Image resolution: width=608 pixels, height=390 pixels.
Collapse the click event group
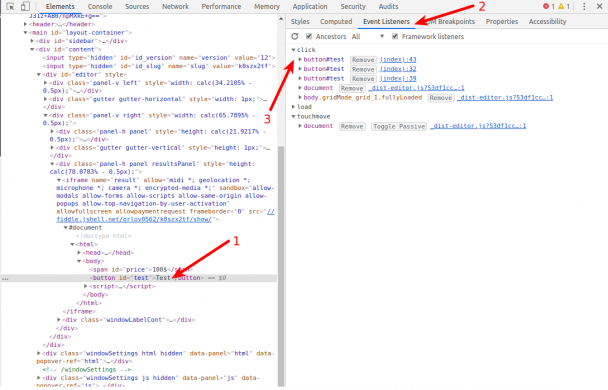point(294,50)
